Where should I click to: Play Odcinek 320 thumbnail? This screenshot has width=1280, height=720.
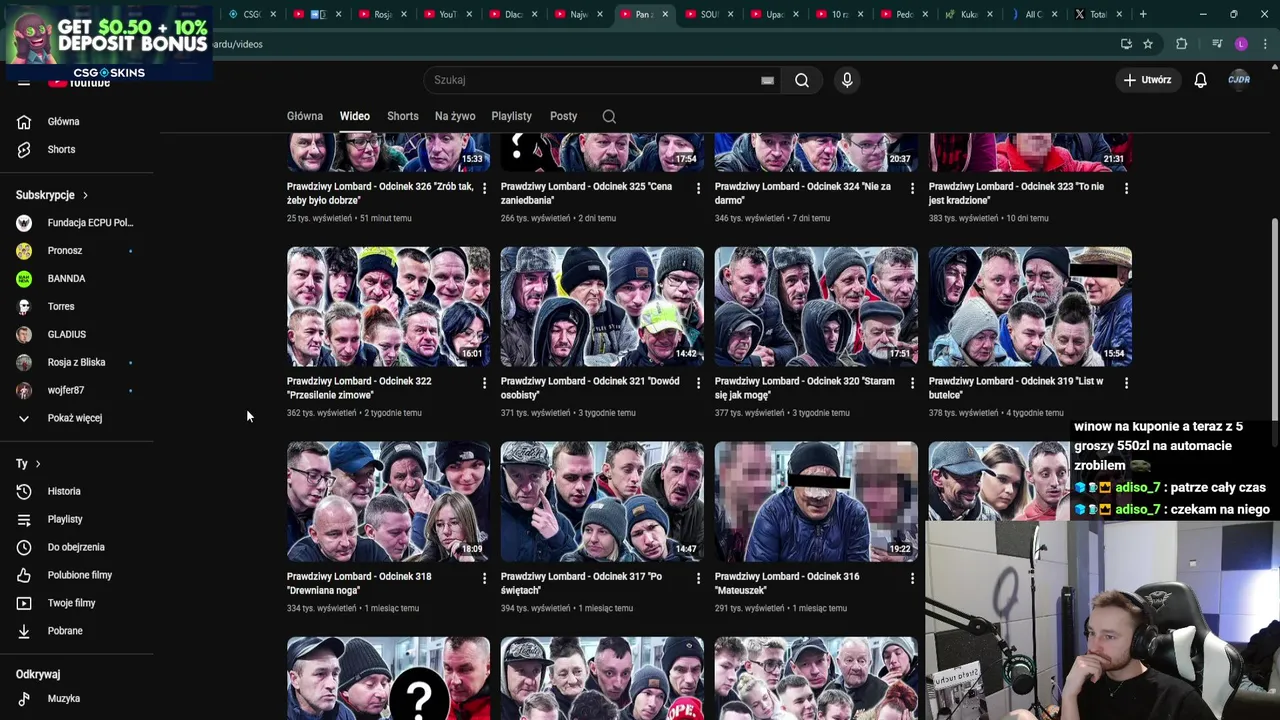pyautogui.click(x=816, y=306)
